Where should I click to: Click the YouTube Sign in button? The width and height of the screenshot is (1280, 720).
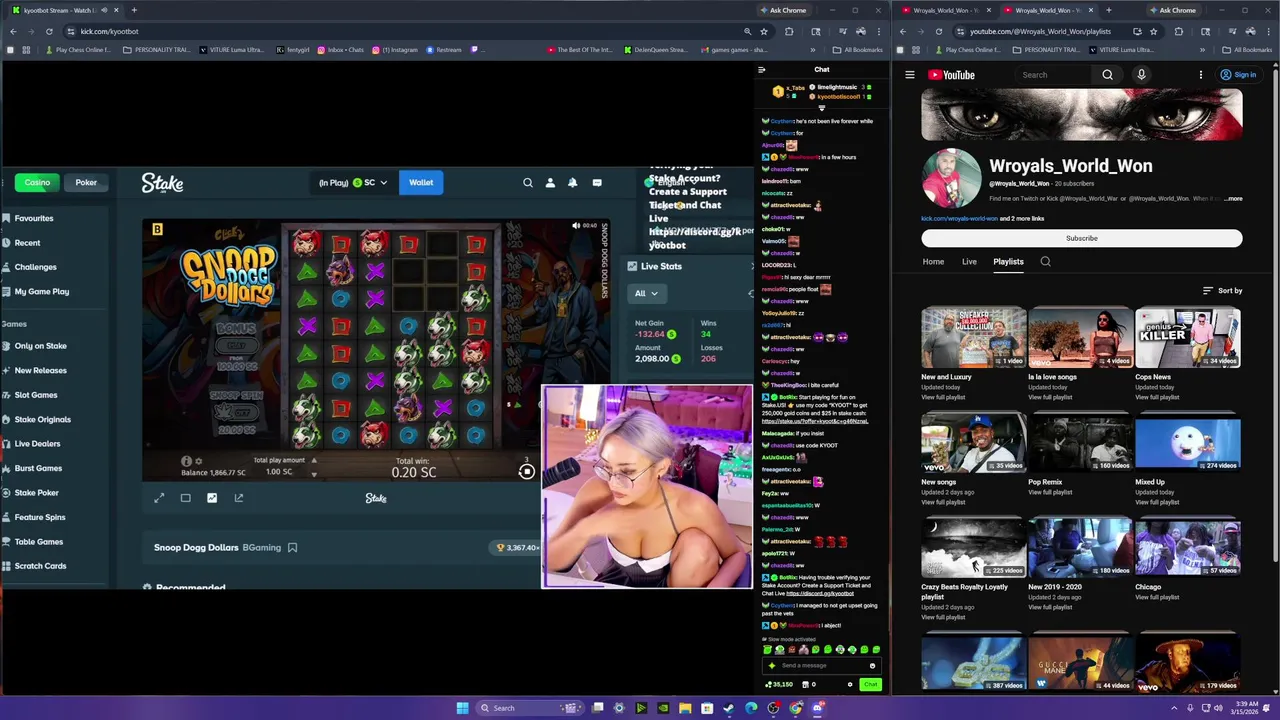pos(1238,75)
